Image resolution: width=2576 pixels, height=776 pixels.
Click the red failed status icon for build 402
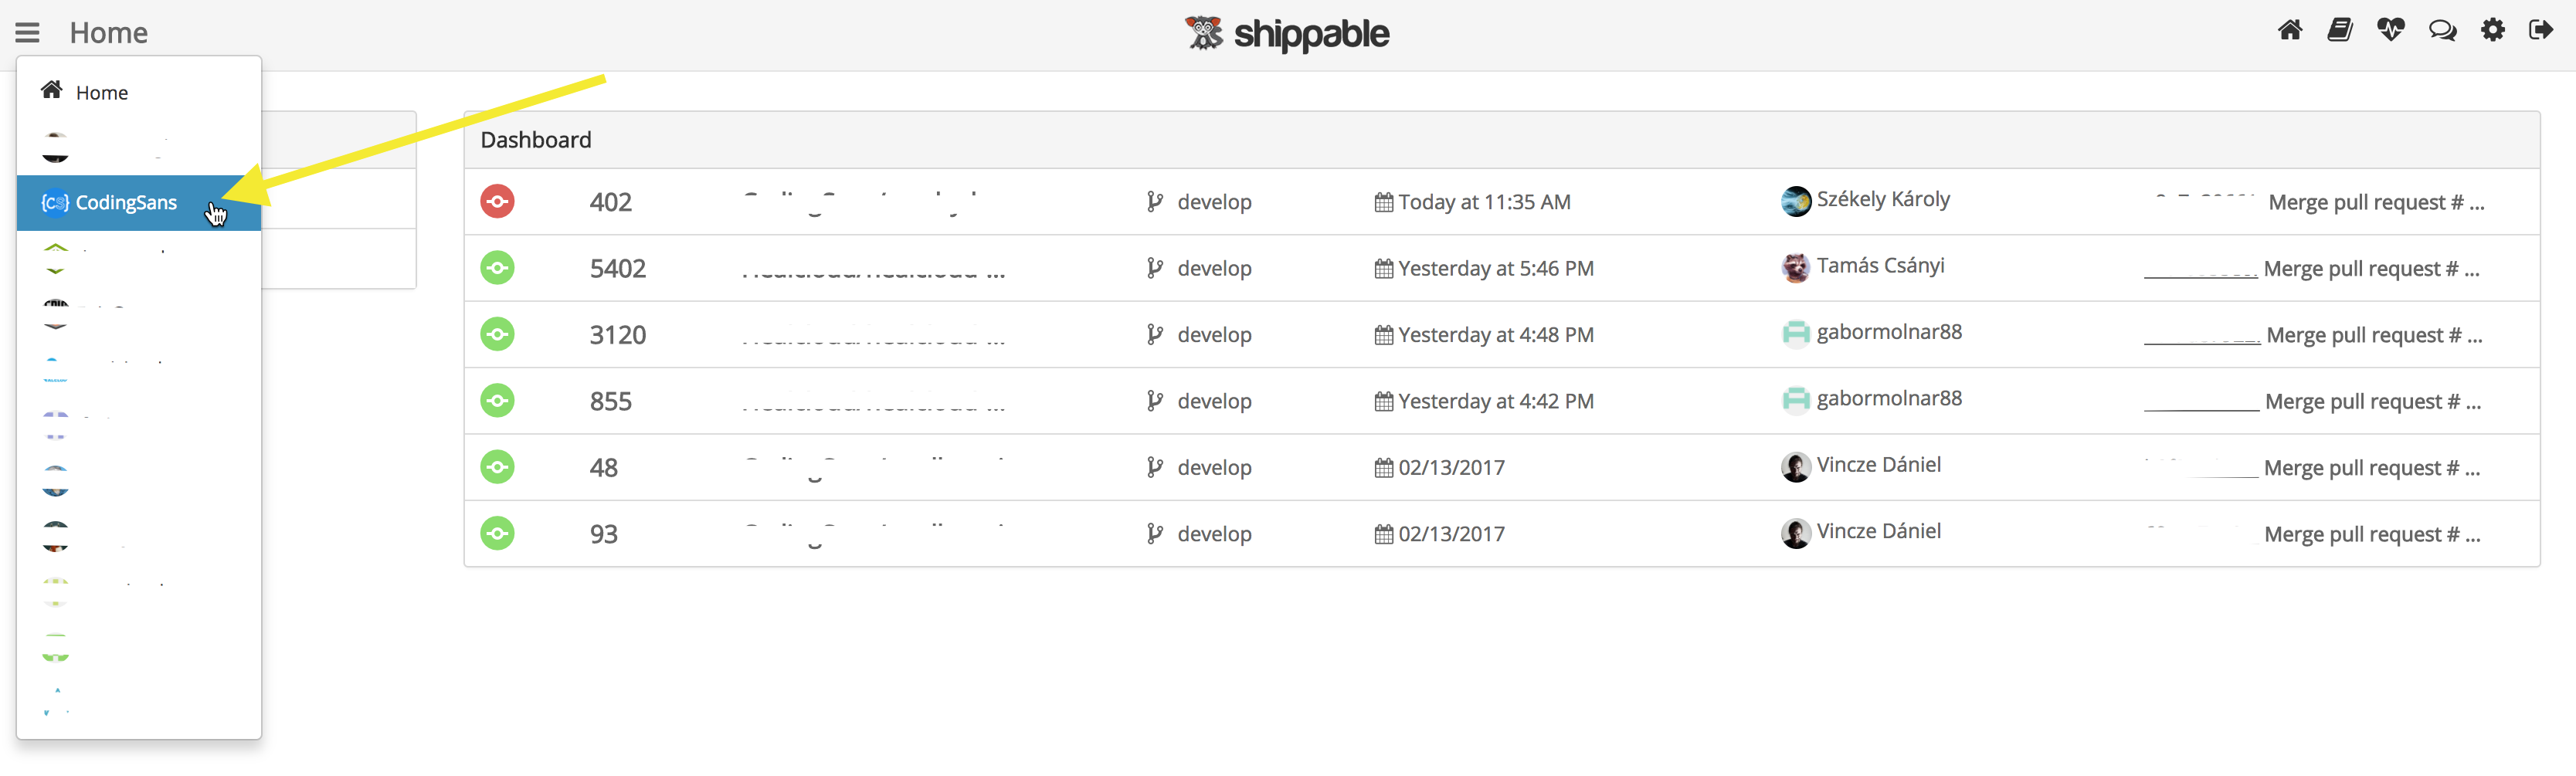click(497, 202)
